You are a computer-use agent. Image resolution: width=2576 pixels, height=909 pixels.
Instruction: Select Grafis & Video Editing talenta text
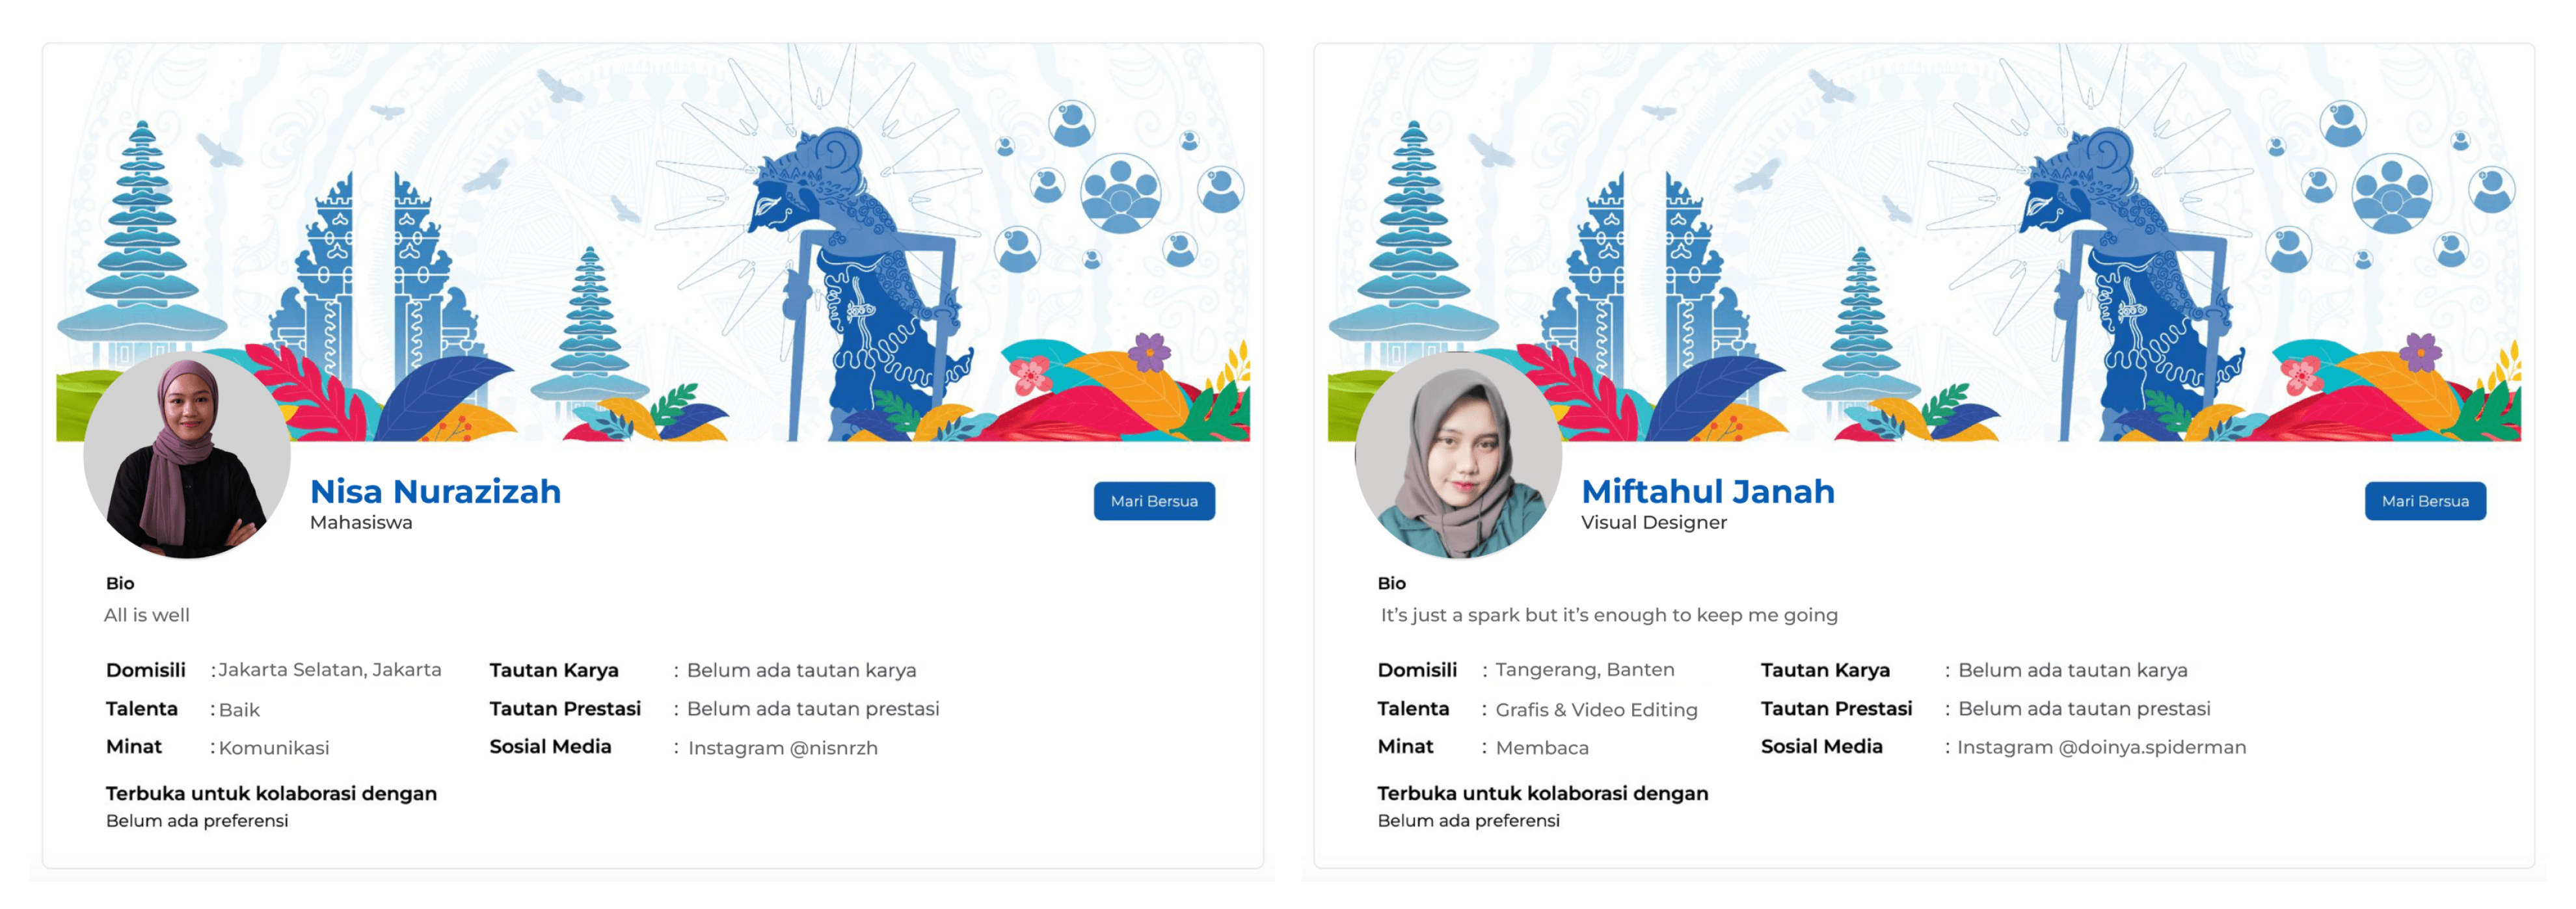click(x=1596, y=710)
